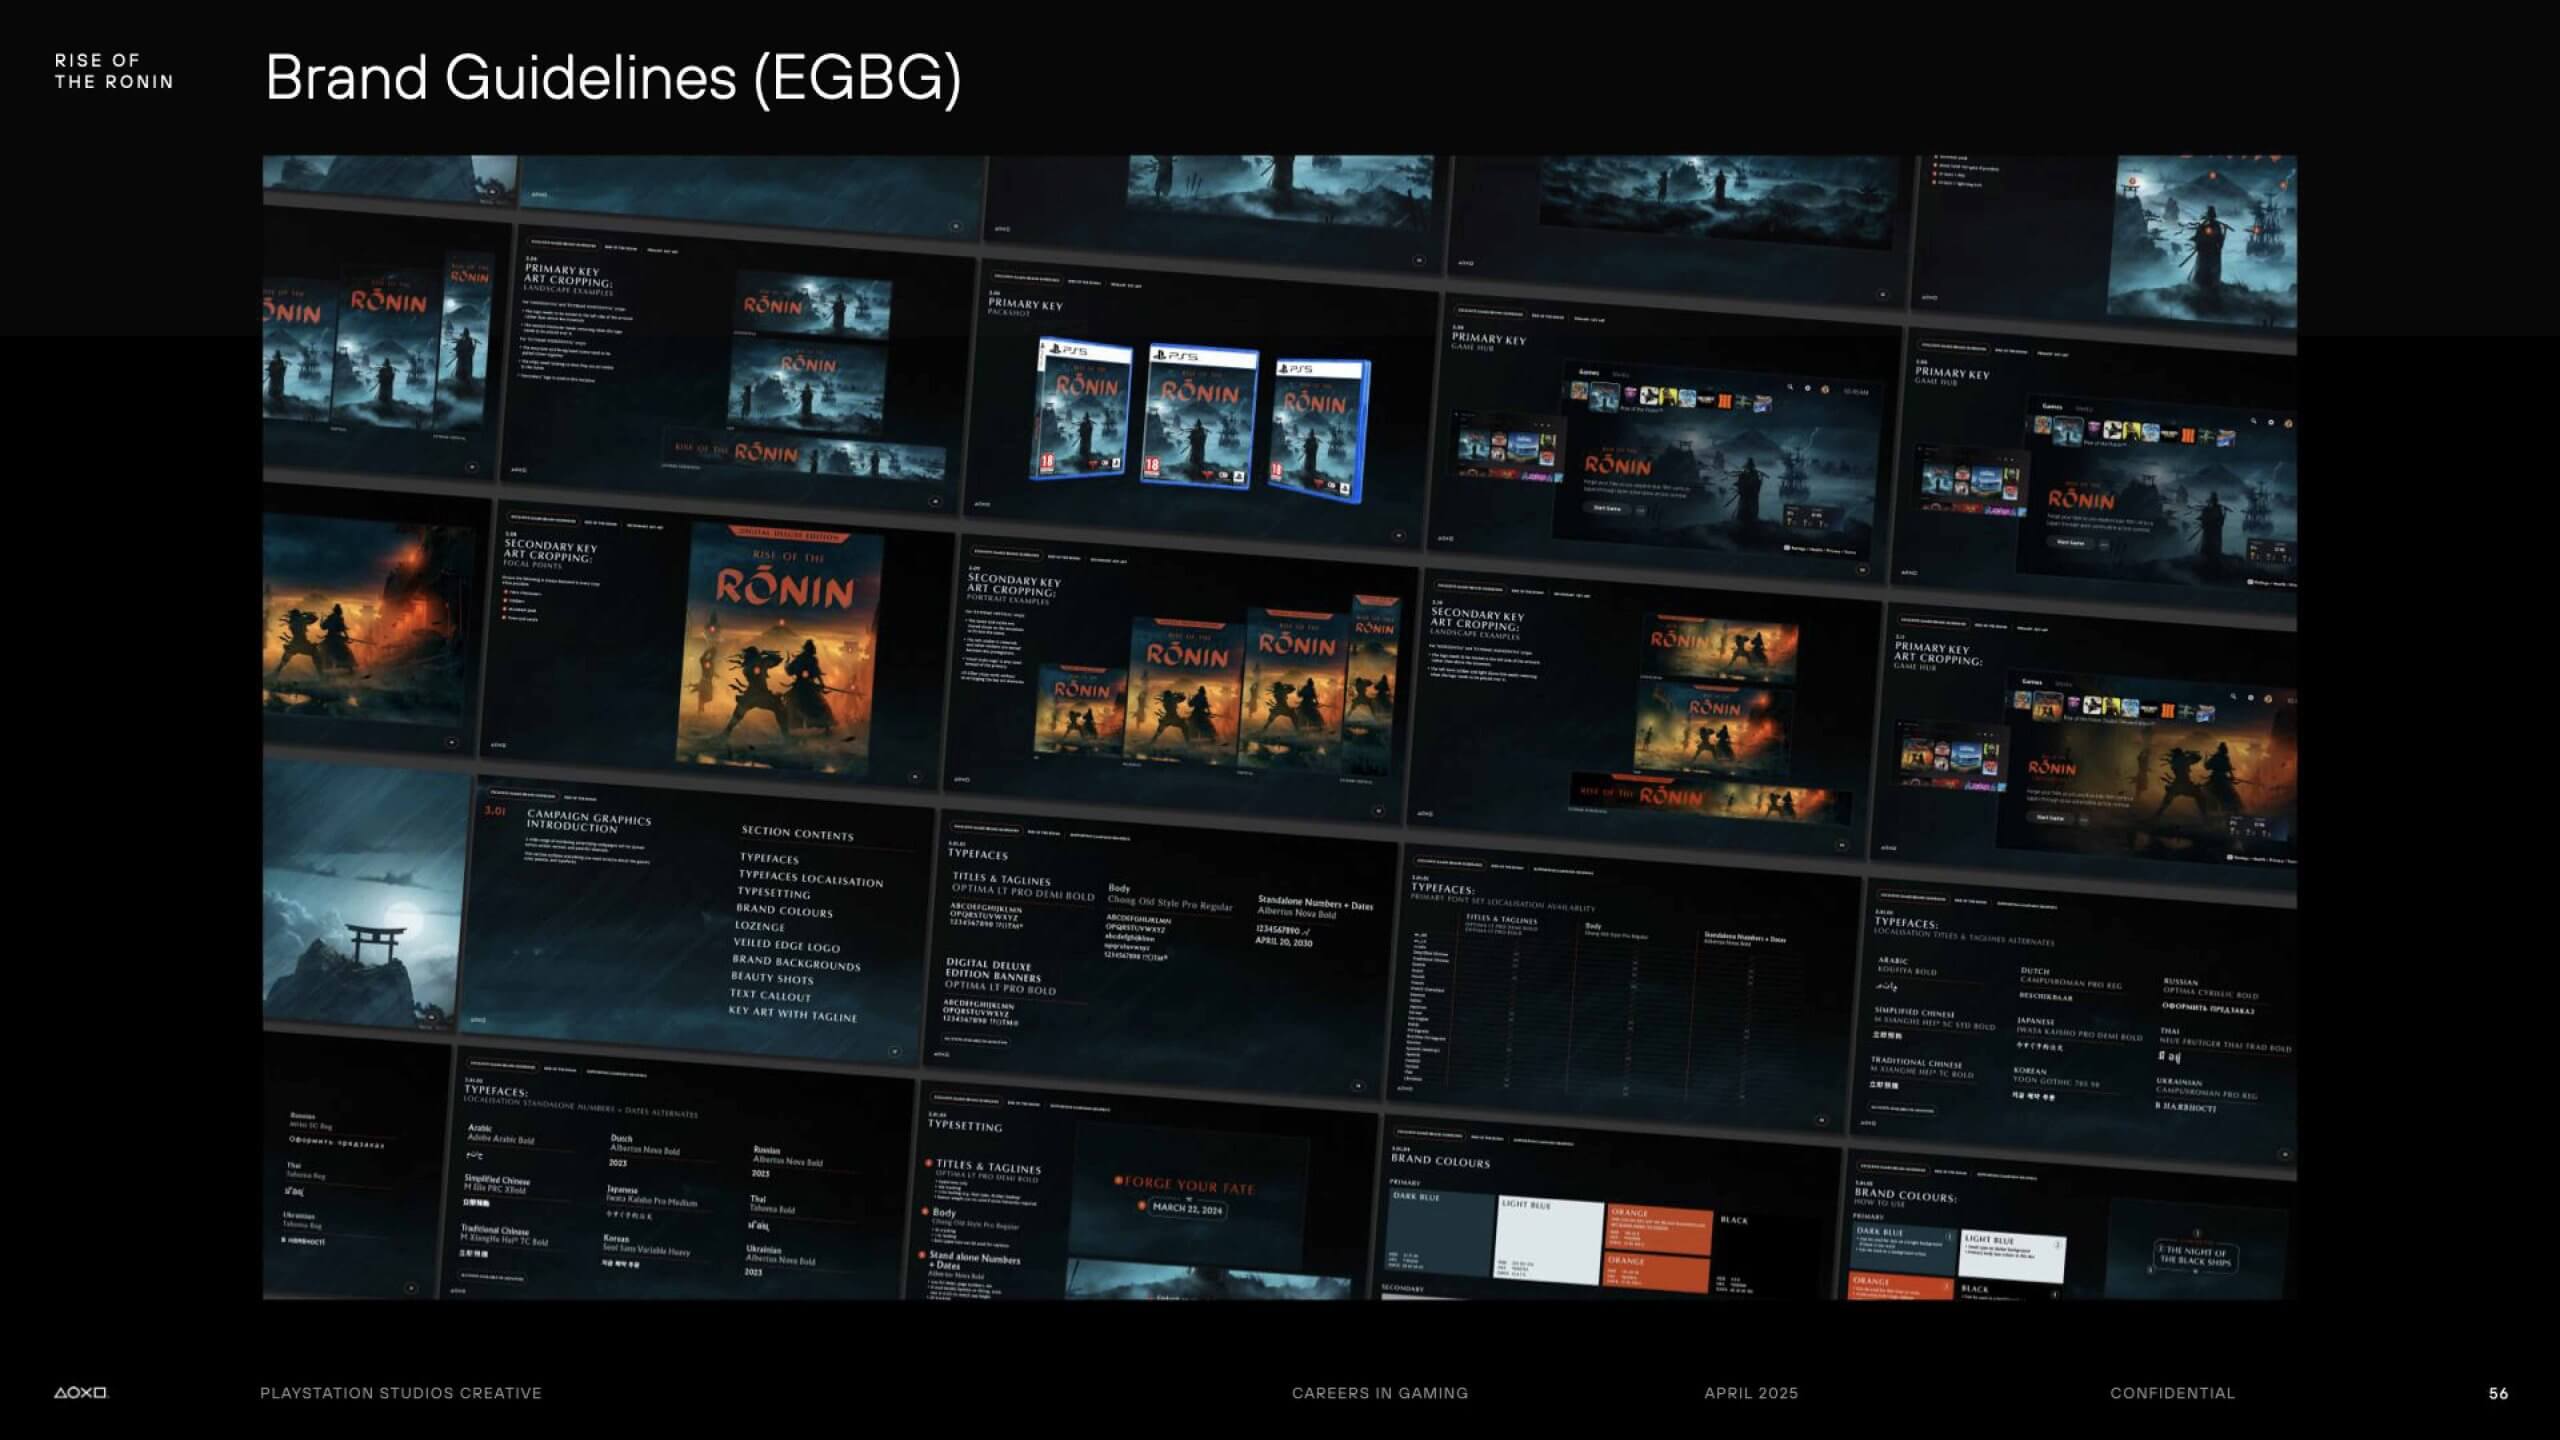Click the Rise of the Ronin wordmark
Screen dimensions: 2560x1440
[114, 71]
